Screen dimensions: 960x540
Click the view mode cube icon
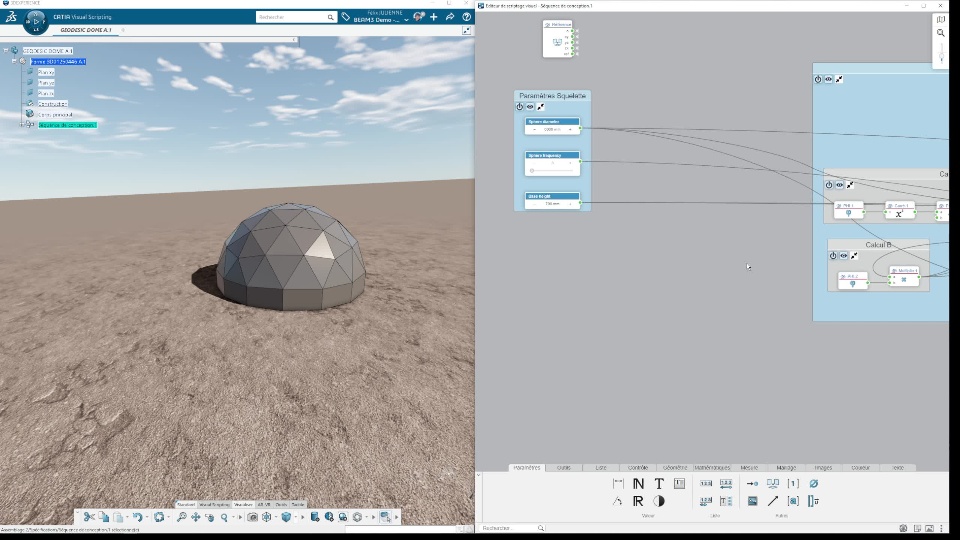[286, 517]
